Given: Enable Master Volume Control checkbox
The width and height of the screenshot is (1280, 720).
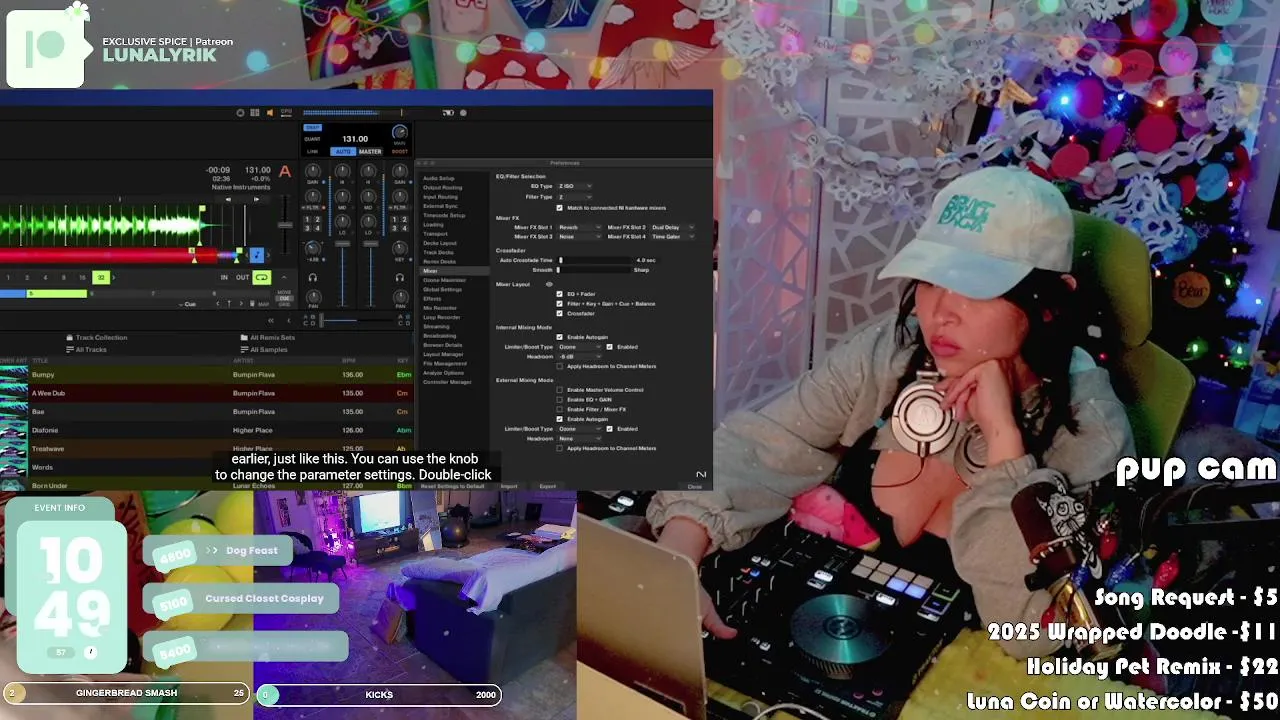Looking at the screenshot, I should [559, 390].
